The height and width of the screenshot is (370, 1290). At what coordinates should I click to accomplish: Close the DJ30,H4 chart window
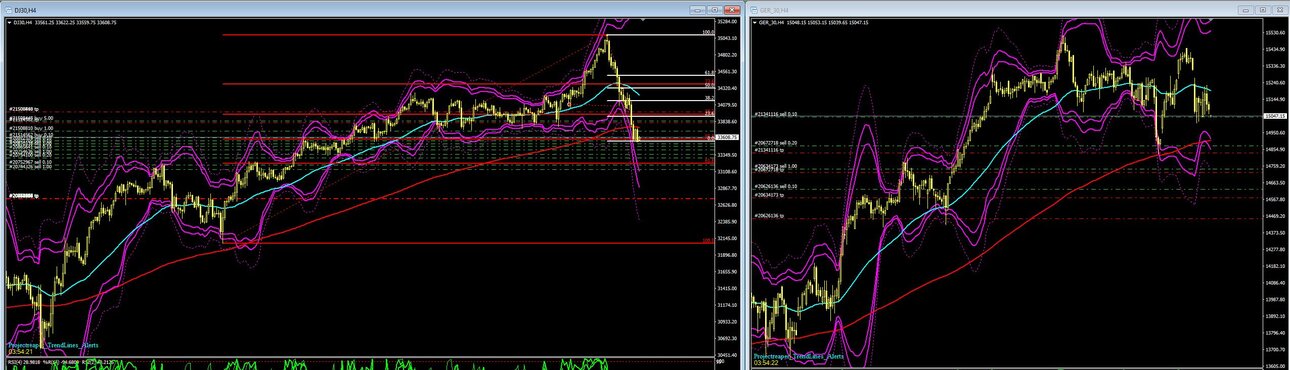[732, 9]
